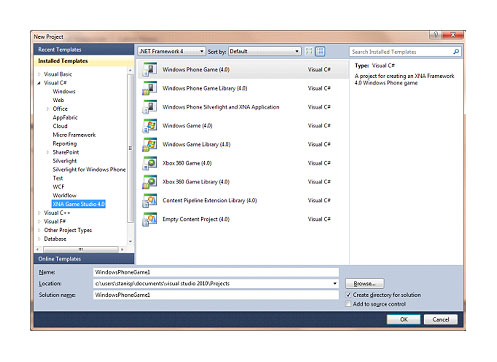Click in the project Name field
This screenshot has height=362, width=497.
point(216,272)
